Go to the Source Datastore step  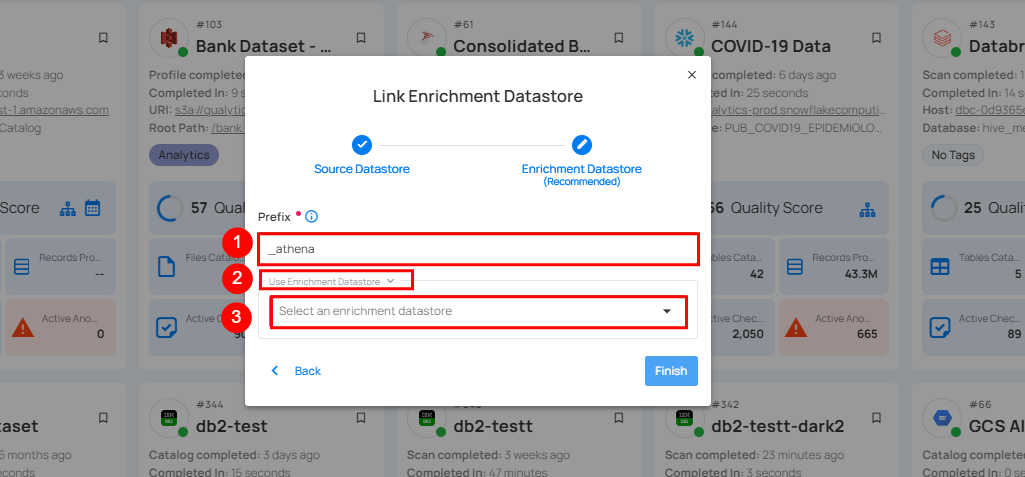tap(362, 169)
